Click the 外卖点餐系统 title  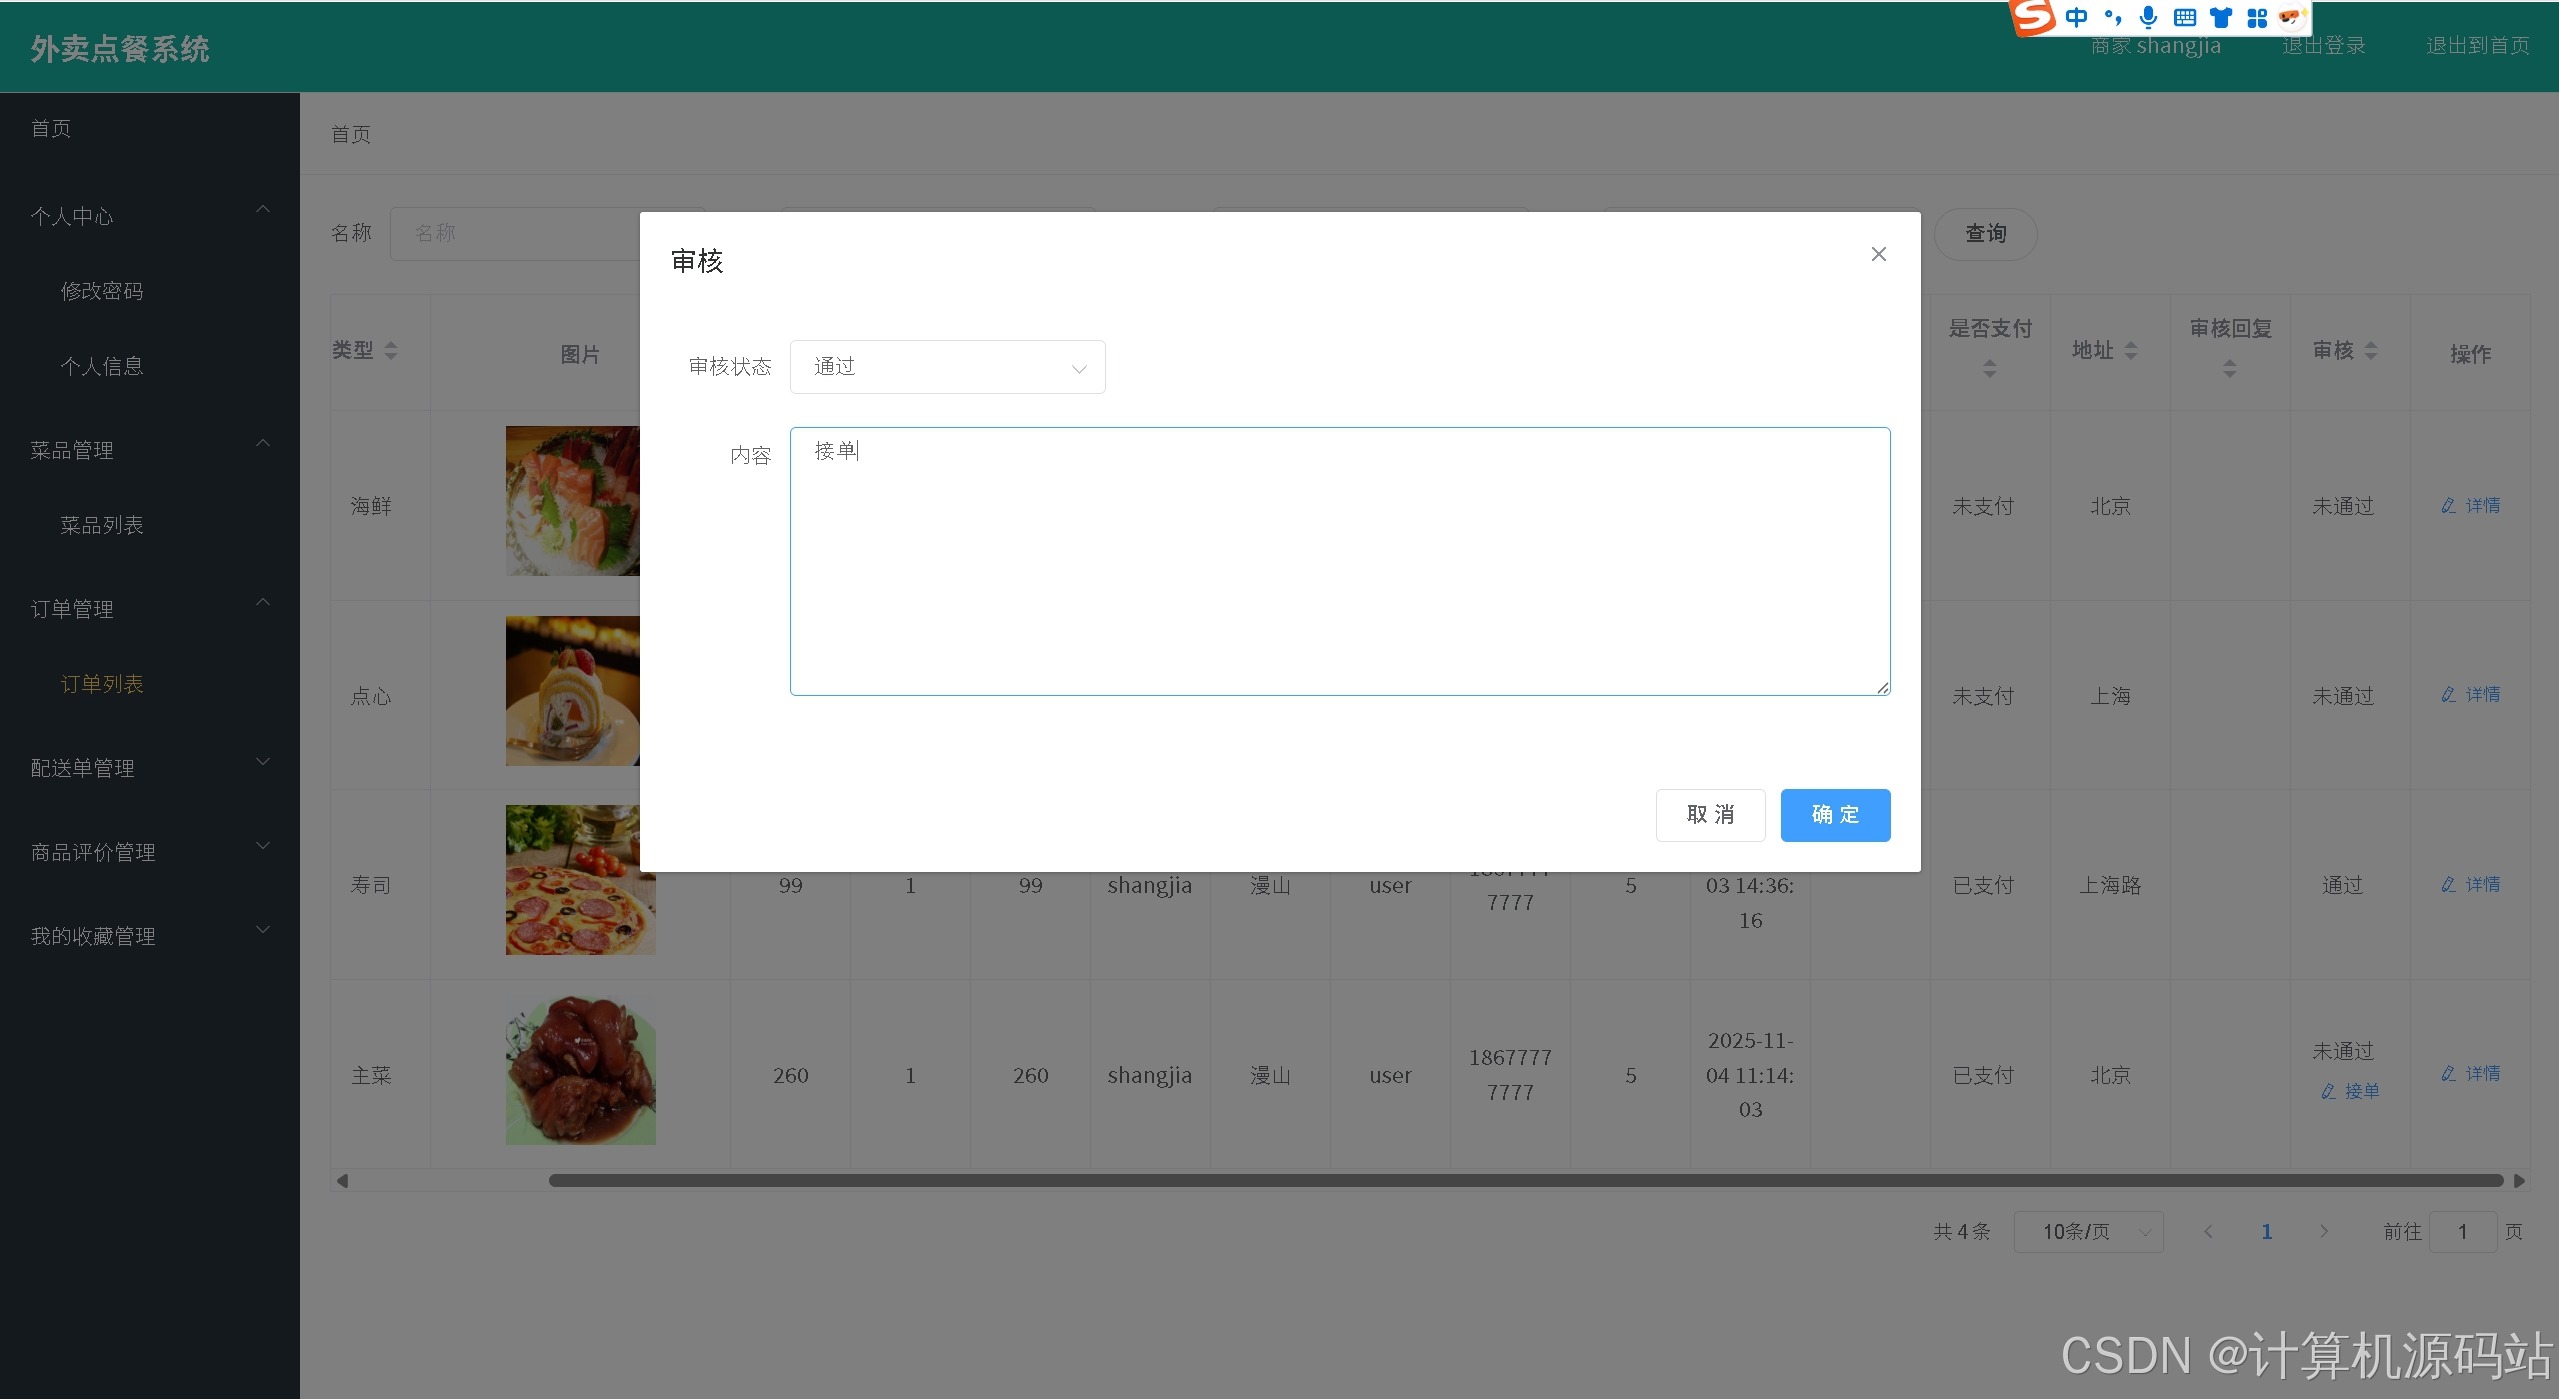(x=120, y=49)
